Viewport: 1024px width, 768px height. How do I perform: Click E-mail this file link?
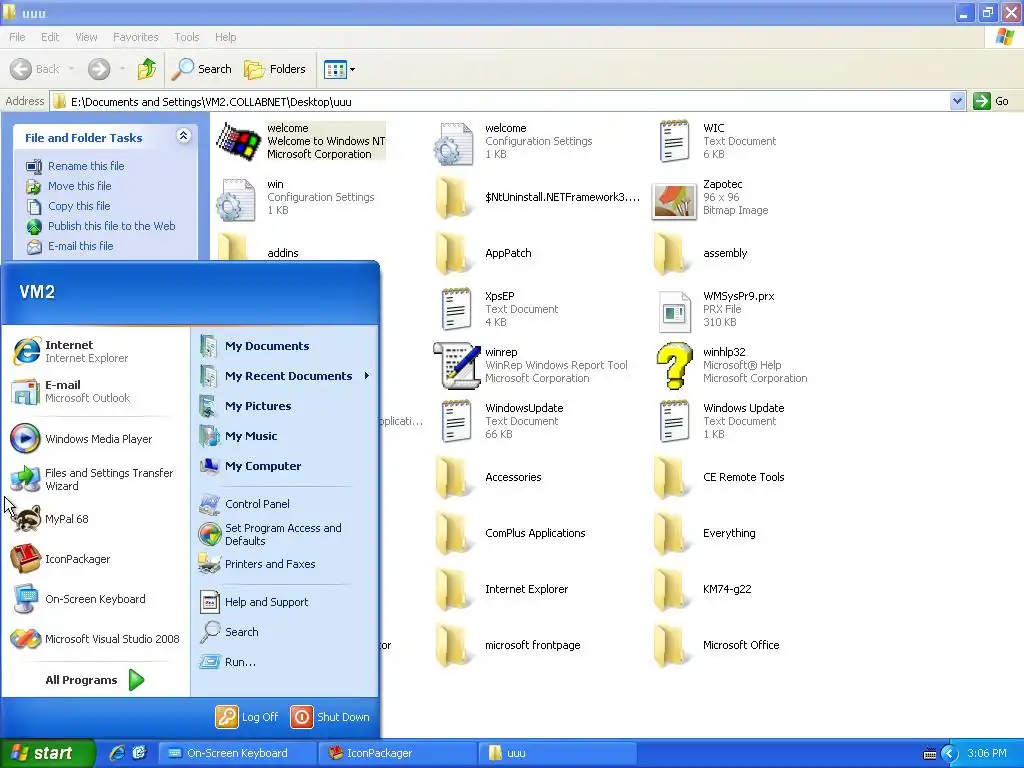(x=80, y=246)
